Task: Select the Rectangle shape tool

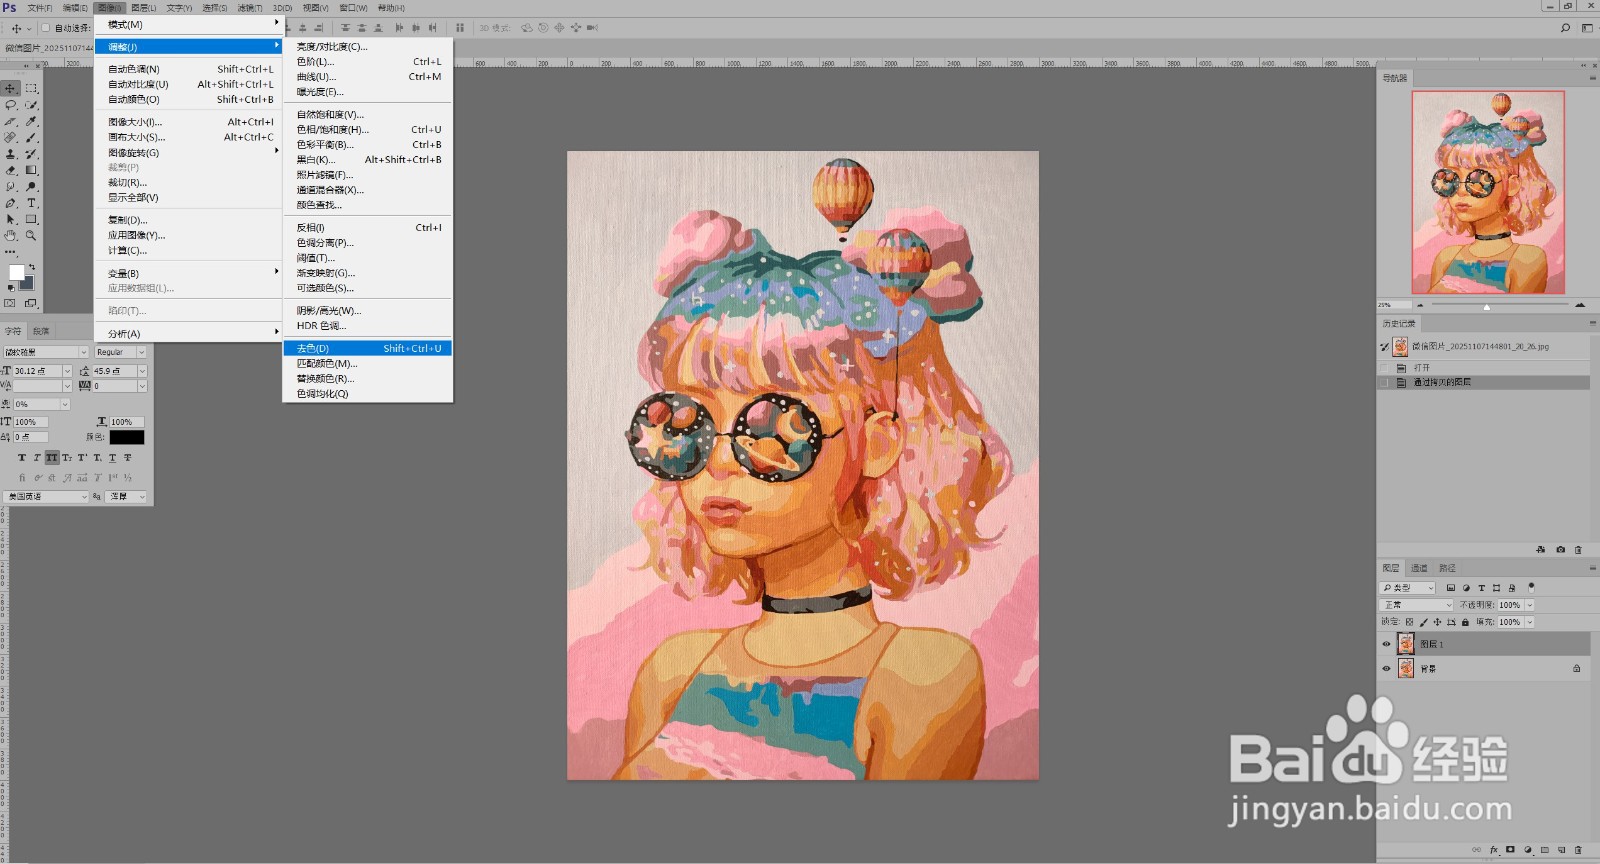Action: (31, 219)
